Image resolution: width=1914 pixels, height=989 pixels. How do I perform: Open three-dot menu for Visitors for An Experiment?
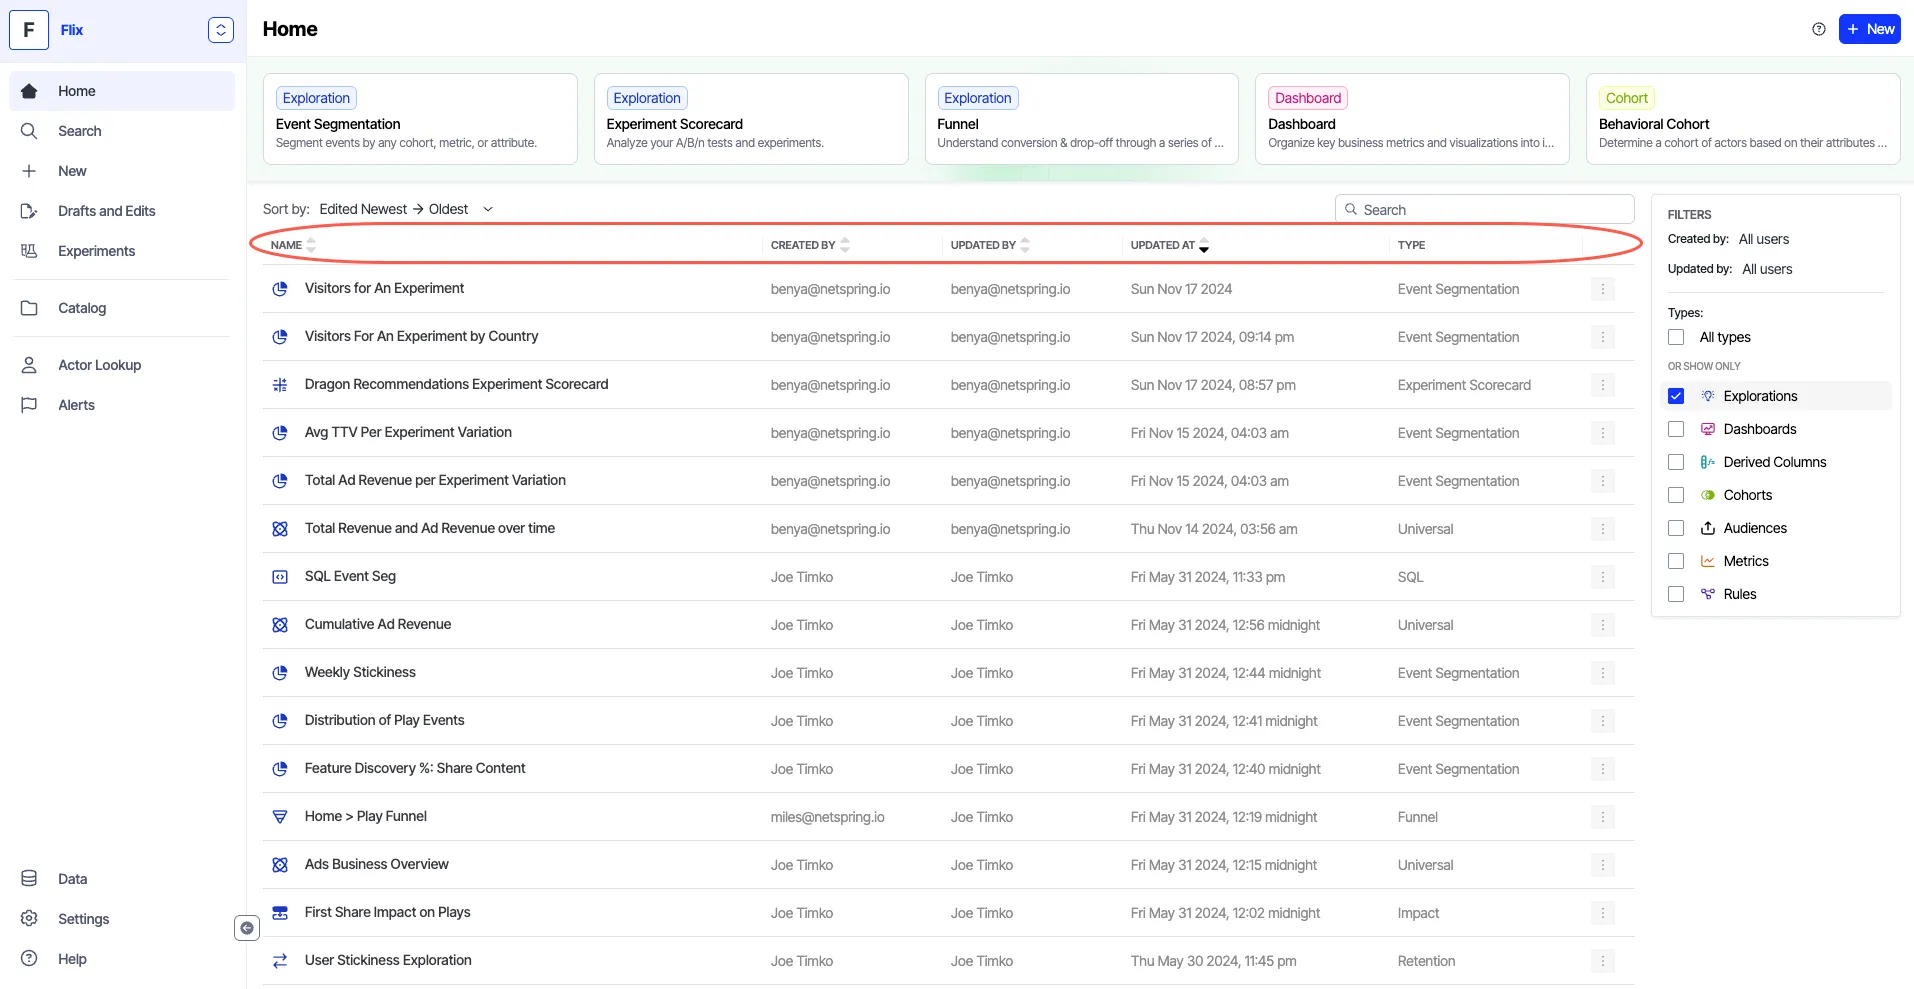1602,289
